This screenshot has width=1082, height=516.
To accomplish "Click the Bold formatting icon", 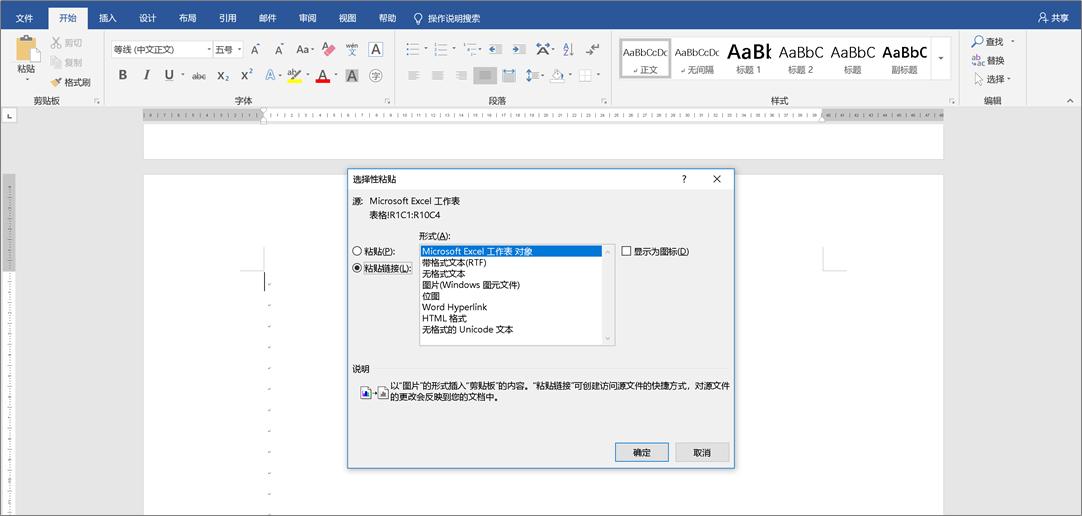I will point(123,75).
